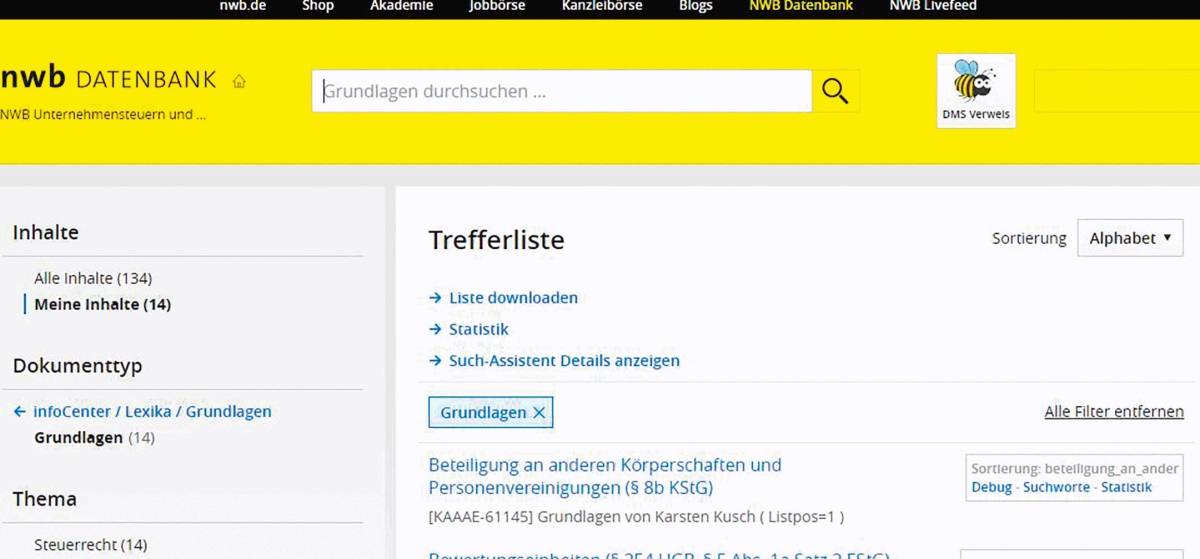Remove the Grundlagen filter chip
The height and width of the screenshot is (559, 1200).
coord(539,413)
